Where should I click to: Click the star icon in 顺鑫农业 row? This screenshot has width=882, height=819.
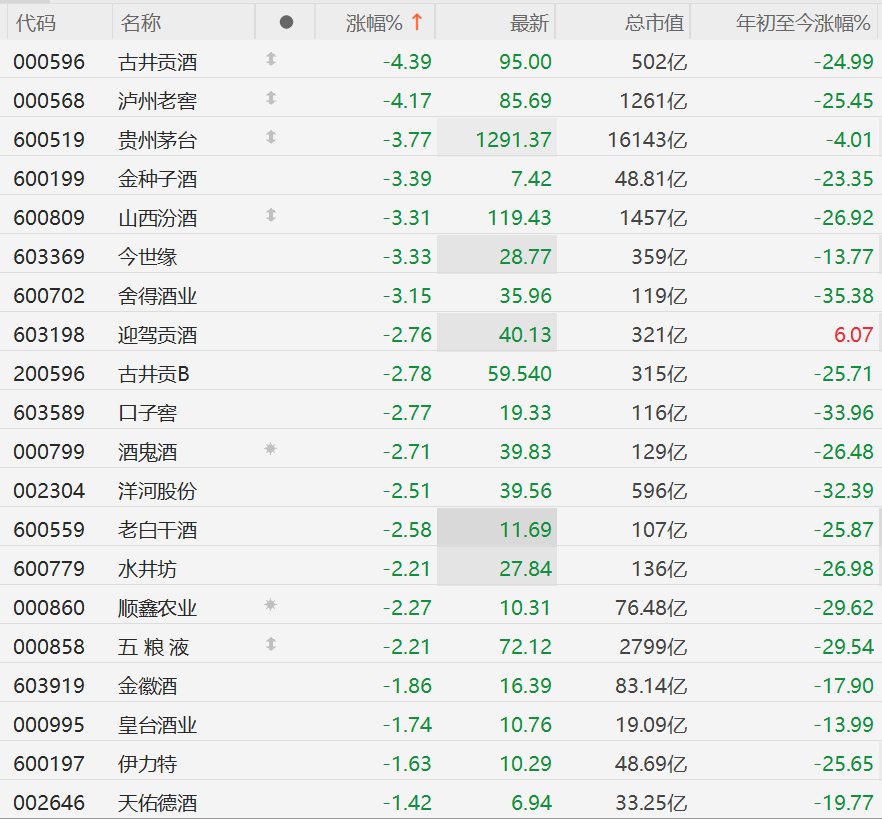(x=271, y=605)
